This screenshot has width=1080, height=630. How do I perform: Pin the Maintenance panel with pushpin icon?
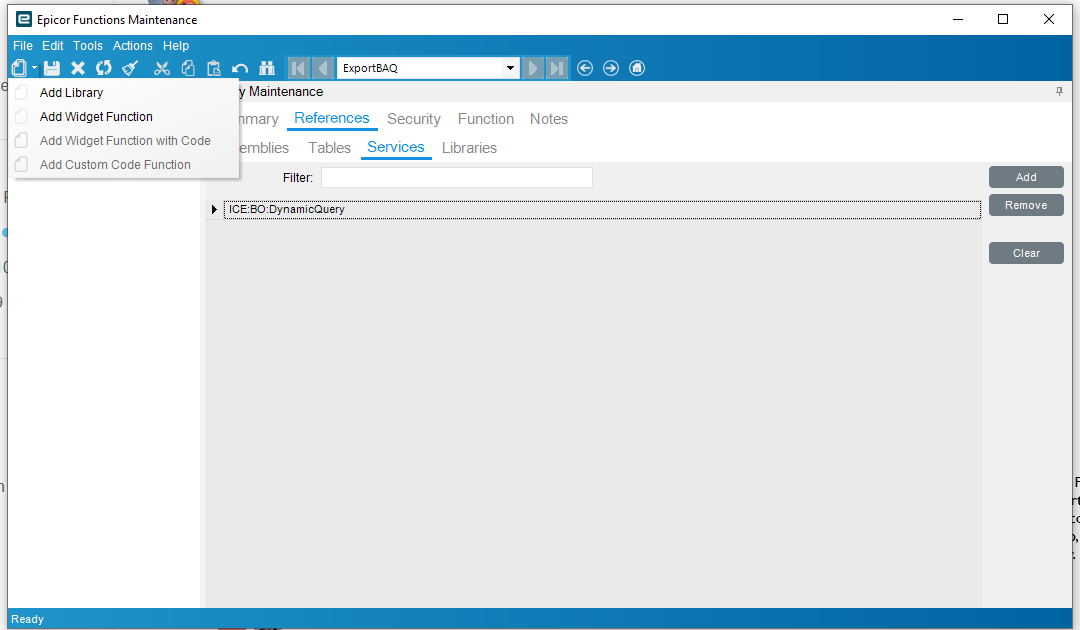(x=1059, y=92)
